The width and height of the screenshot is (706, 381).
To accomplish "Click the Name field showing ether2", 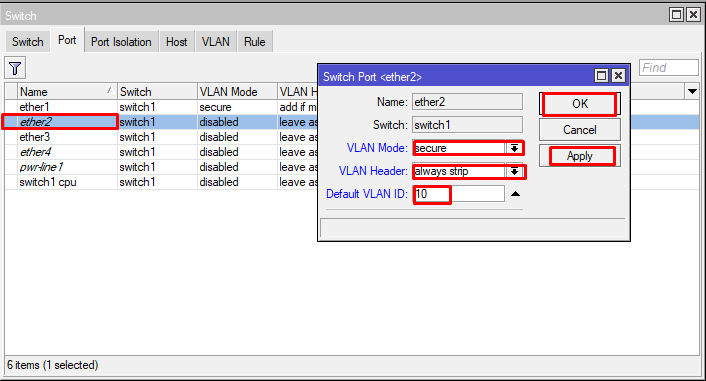I will tap(467, 102).
